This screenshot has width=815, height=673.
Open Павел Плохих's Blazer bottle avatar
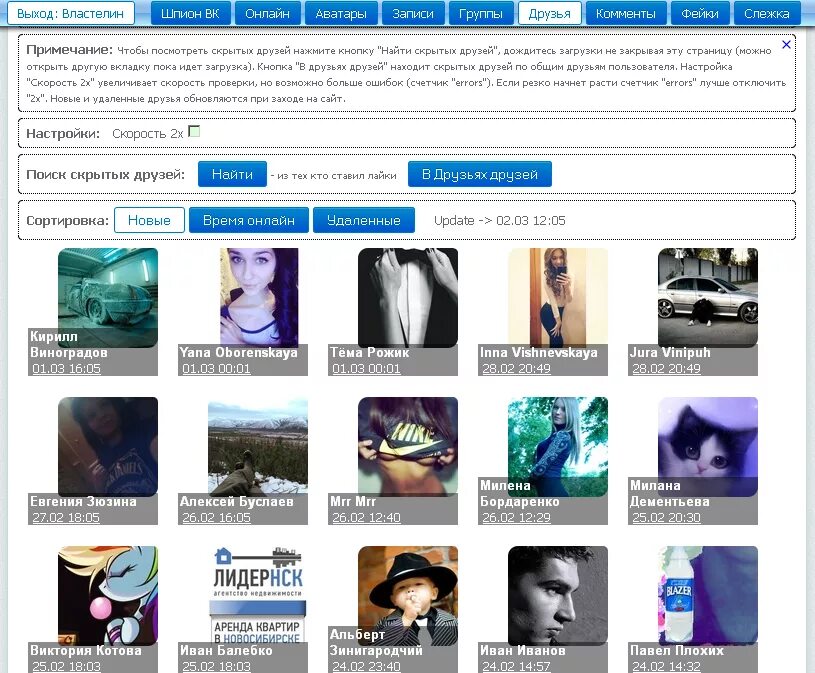[708, 596]
